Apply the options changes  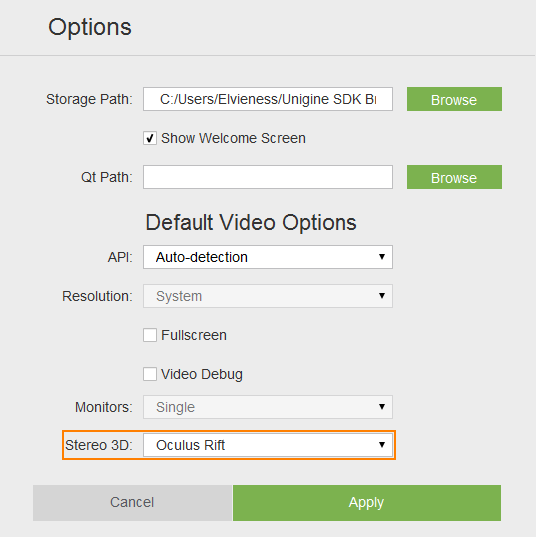click(367, 503)
